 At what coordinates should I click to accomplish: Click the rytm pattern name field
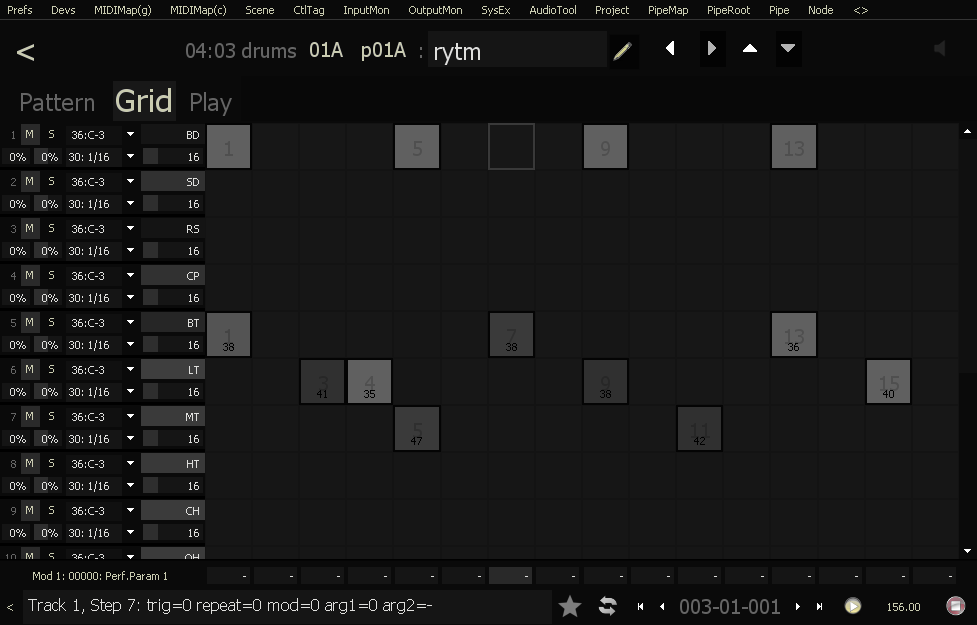click(516, 51)
